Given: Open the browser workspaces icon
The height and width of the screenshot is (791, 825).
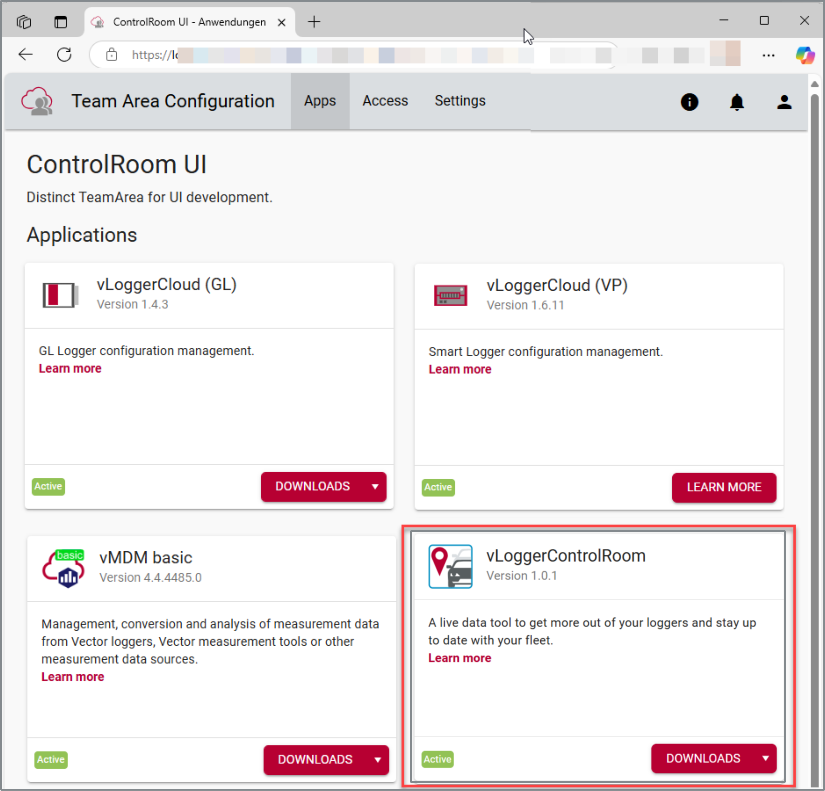Looking at the screenshot, I should point(24,22).
